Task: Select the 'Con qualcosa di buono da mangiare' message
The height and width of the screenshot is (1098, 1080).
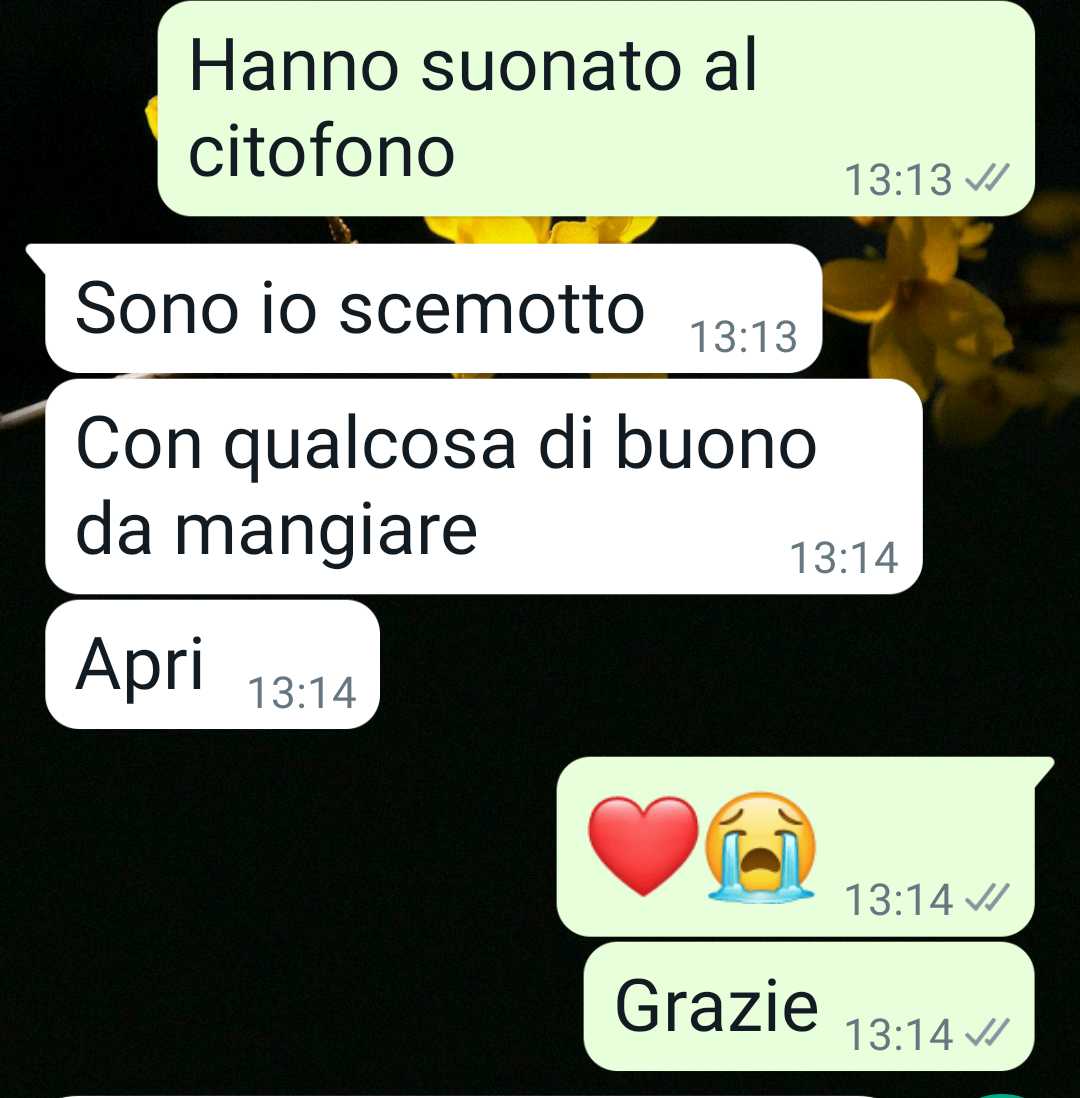Action: pyautogui.click(x=483, y=487)
